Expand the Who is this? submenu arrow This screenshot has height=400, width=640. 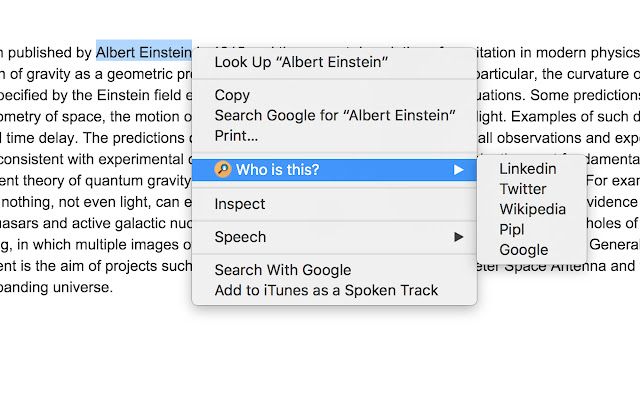(459, 170)
